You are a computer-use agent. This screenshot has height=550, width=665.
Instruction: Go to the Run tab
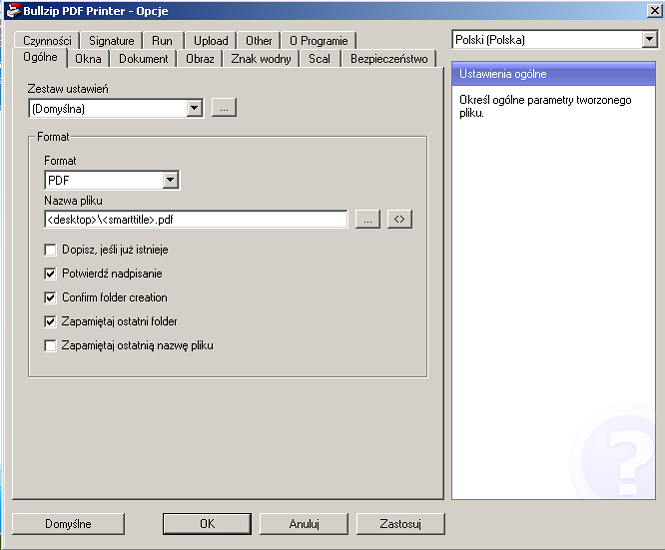pyautogui.click(x=162, y=41)
